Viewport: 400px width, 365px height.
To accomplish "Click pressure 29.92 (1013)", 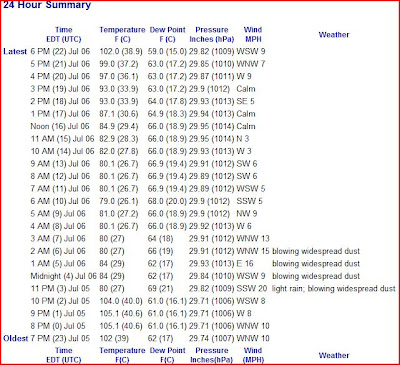I will point(212,226).
